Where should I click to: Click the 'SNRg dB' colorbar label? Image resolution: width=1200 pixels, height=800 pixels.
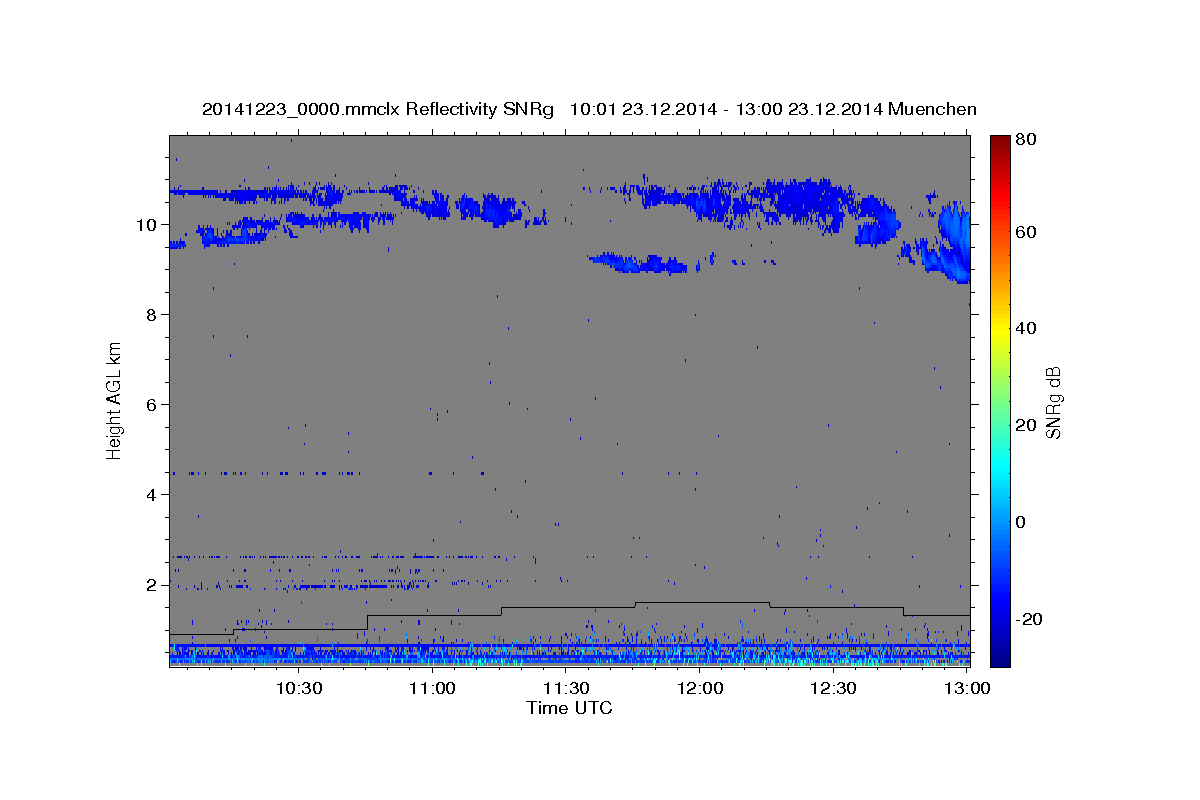tap(1053, 402)
